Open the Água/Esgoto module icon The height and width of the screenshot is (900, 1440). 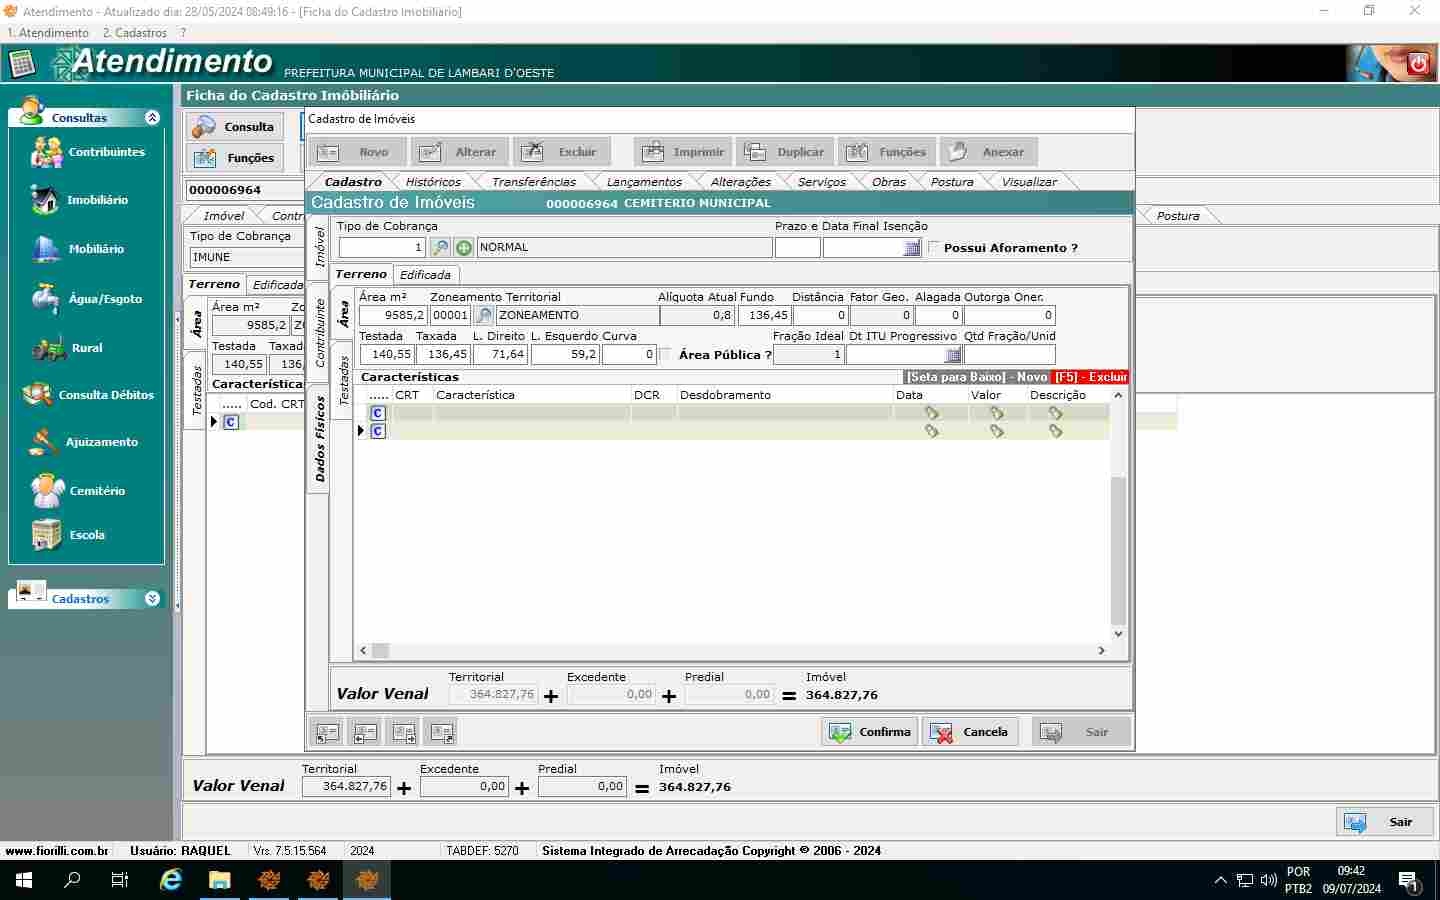[45, 298]
